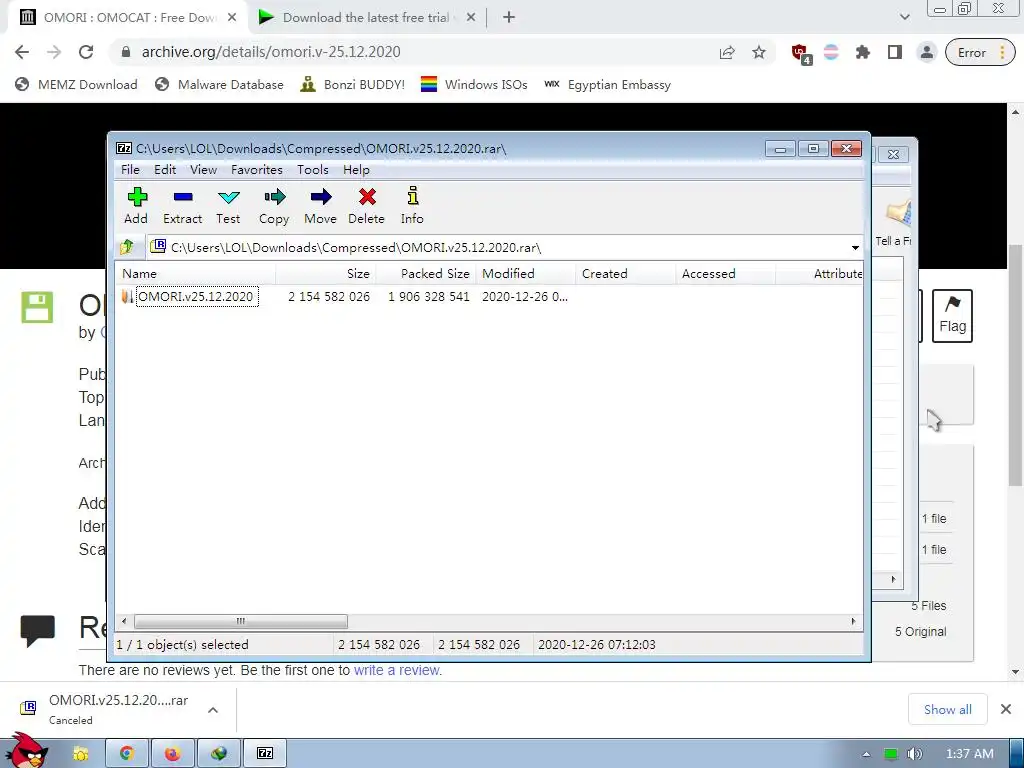Go up one folder level in 7-Zip
Screen dimensions: 1024x768
127,247
